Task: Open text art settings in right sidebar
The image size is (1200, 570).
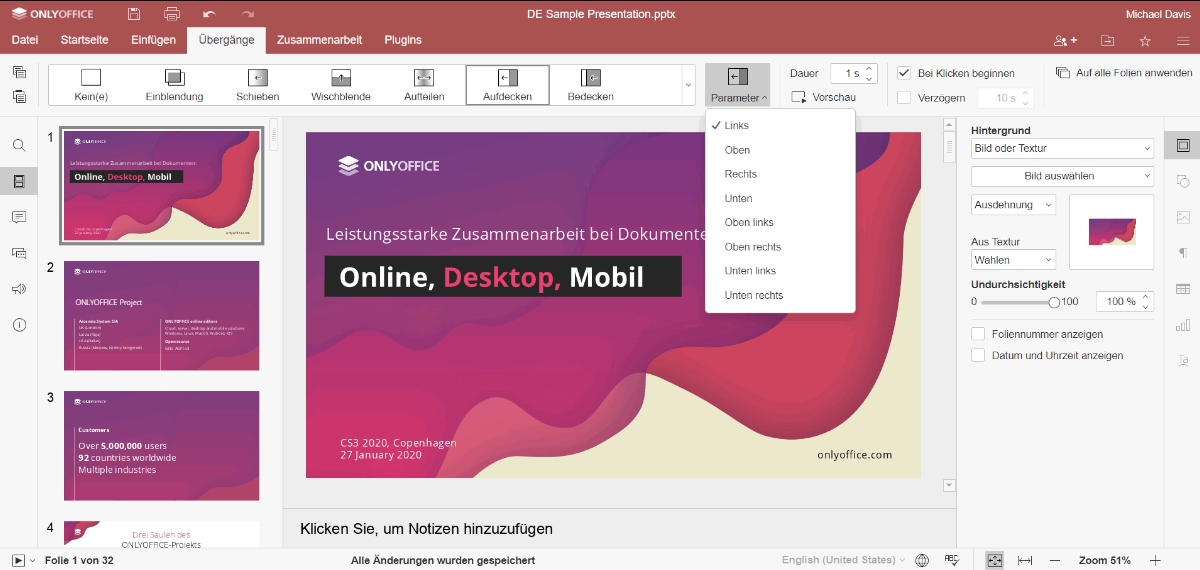Action: coord(1183,361)
